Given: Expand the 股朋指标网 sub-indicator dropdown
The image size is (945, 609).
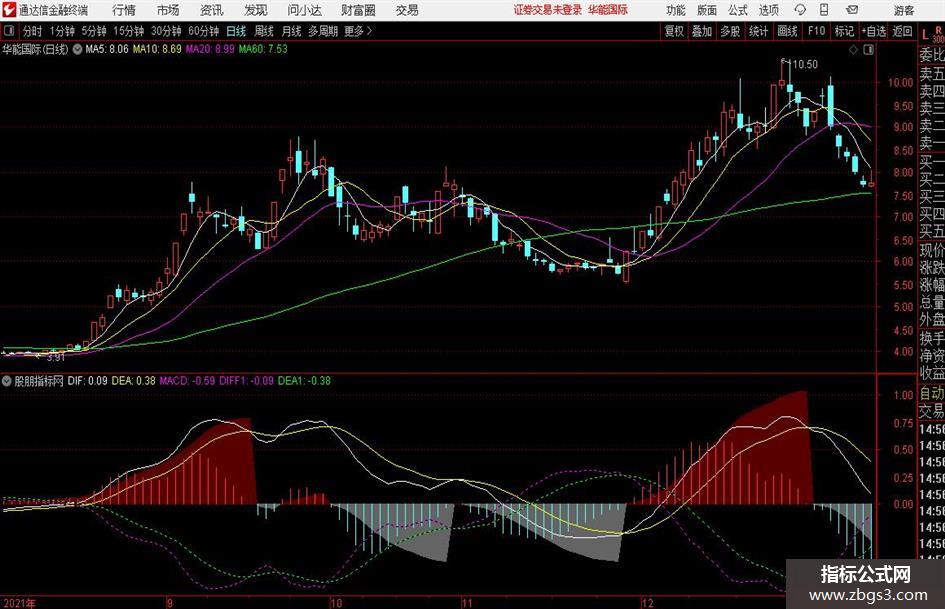Looking at the screenshot, I should 7,381.
